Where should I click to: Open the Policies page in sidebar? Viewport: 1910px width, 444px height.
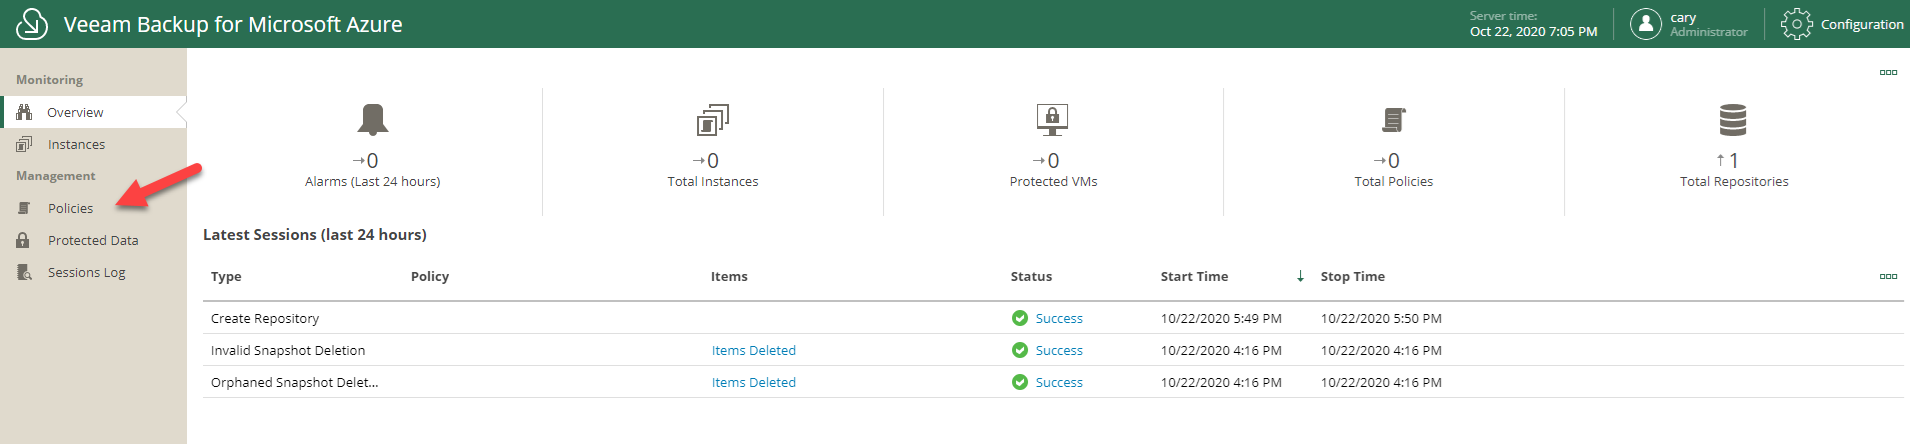[70, 208]
